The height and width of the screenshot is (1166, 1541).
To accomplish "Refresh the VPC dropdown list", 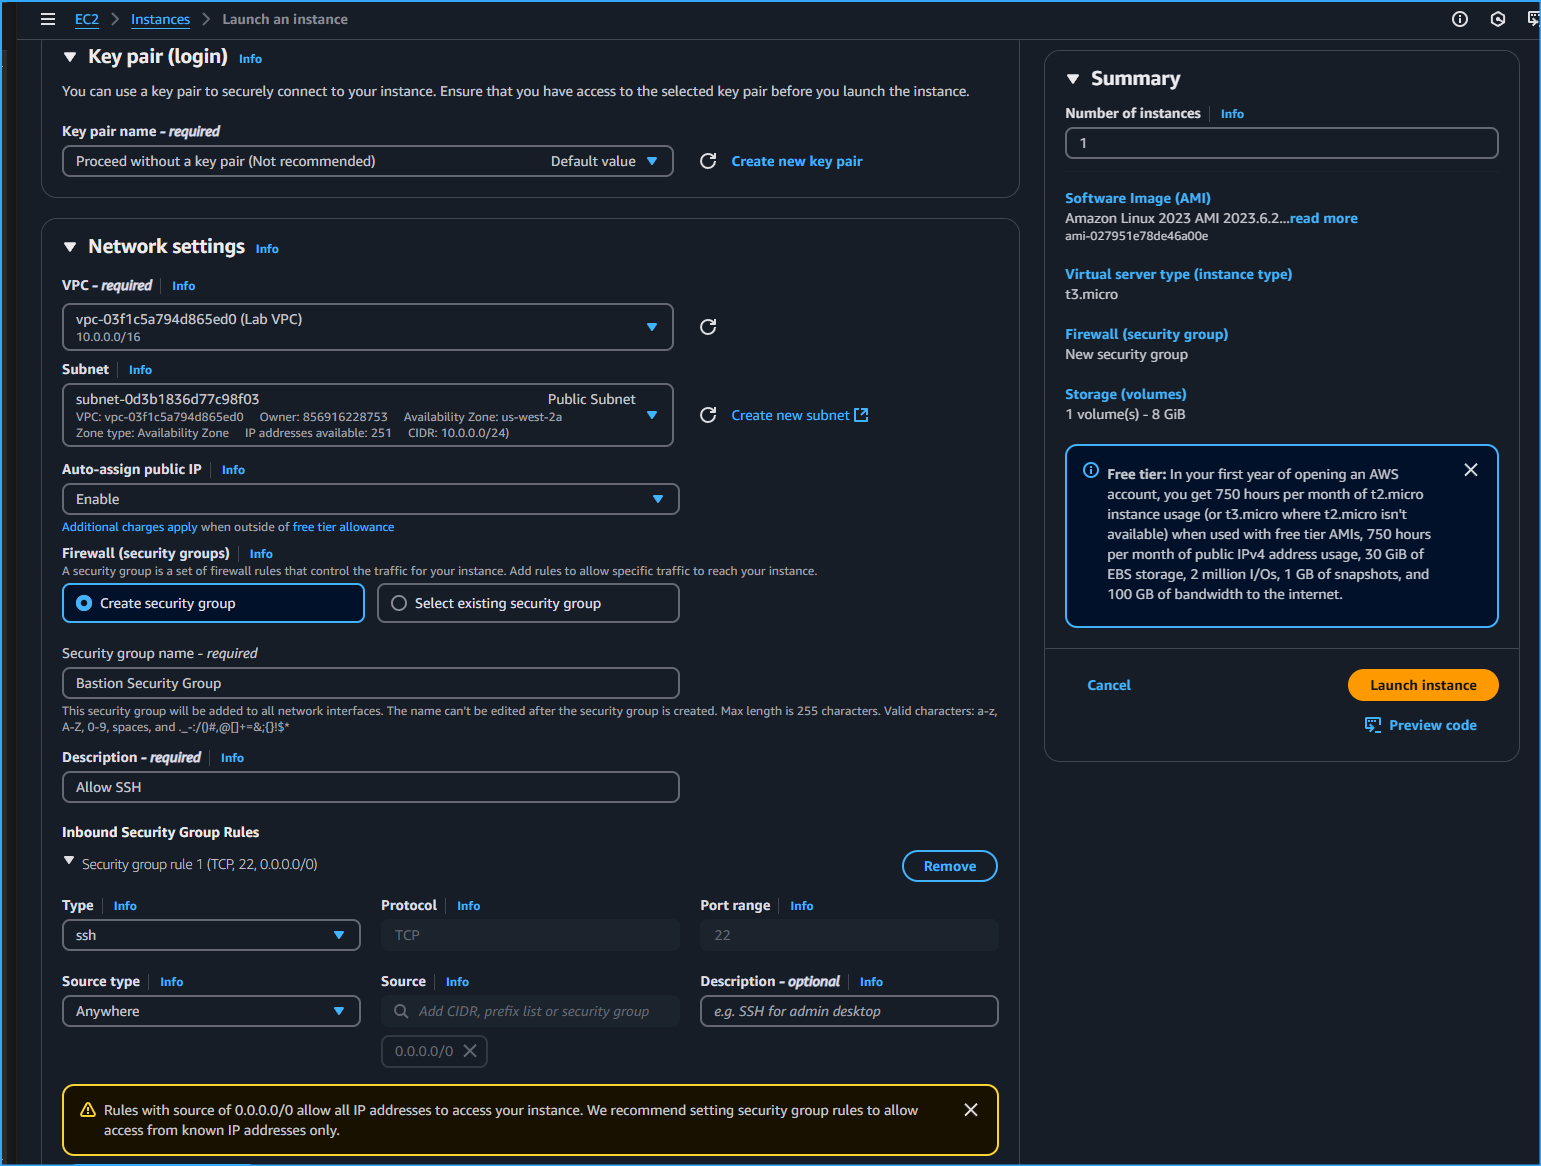I will (x=708, y=327).
